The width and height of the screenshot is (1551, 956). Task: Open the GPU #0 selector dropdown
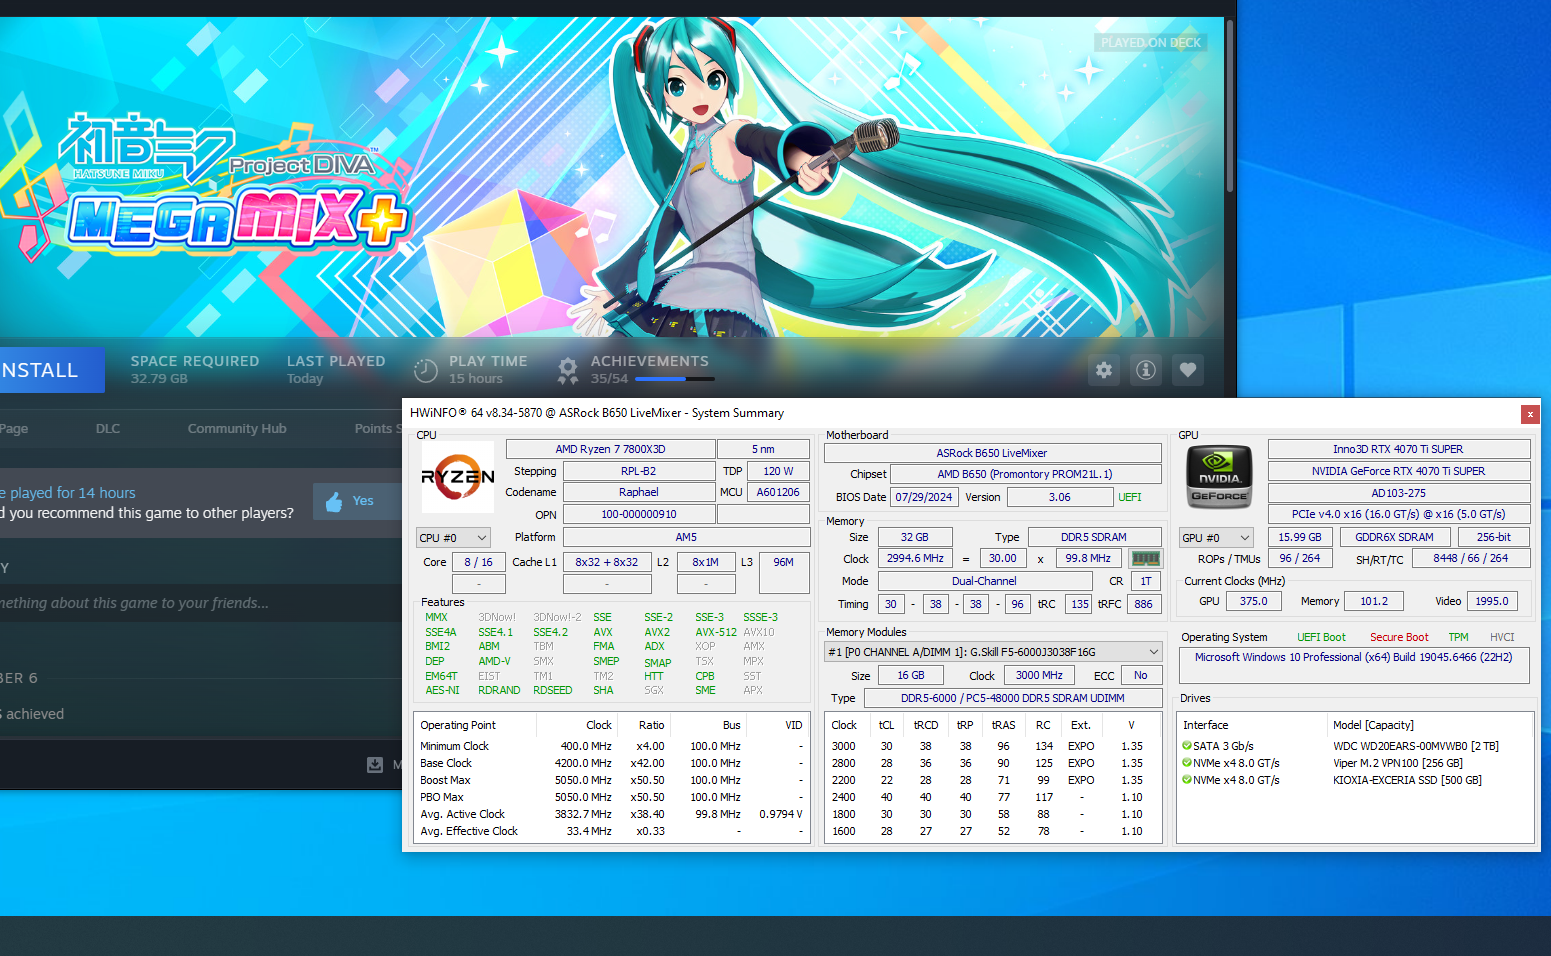1217,537
